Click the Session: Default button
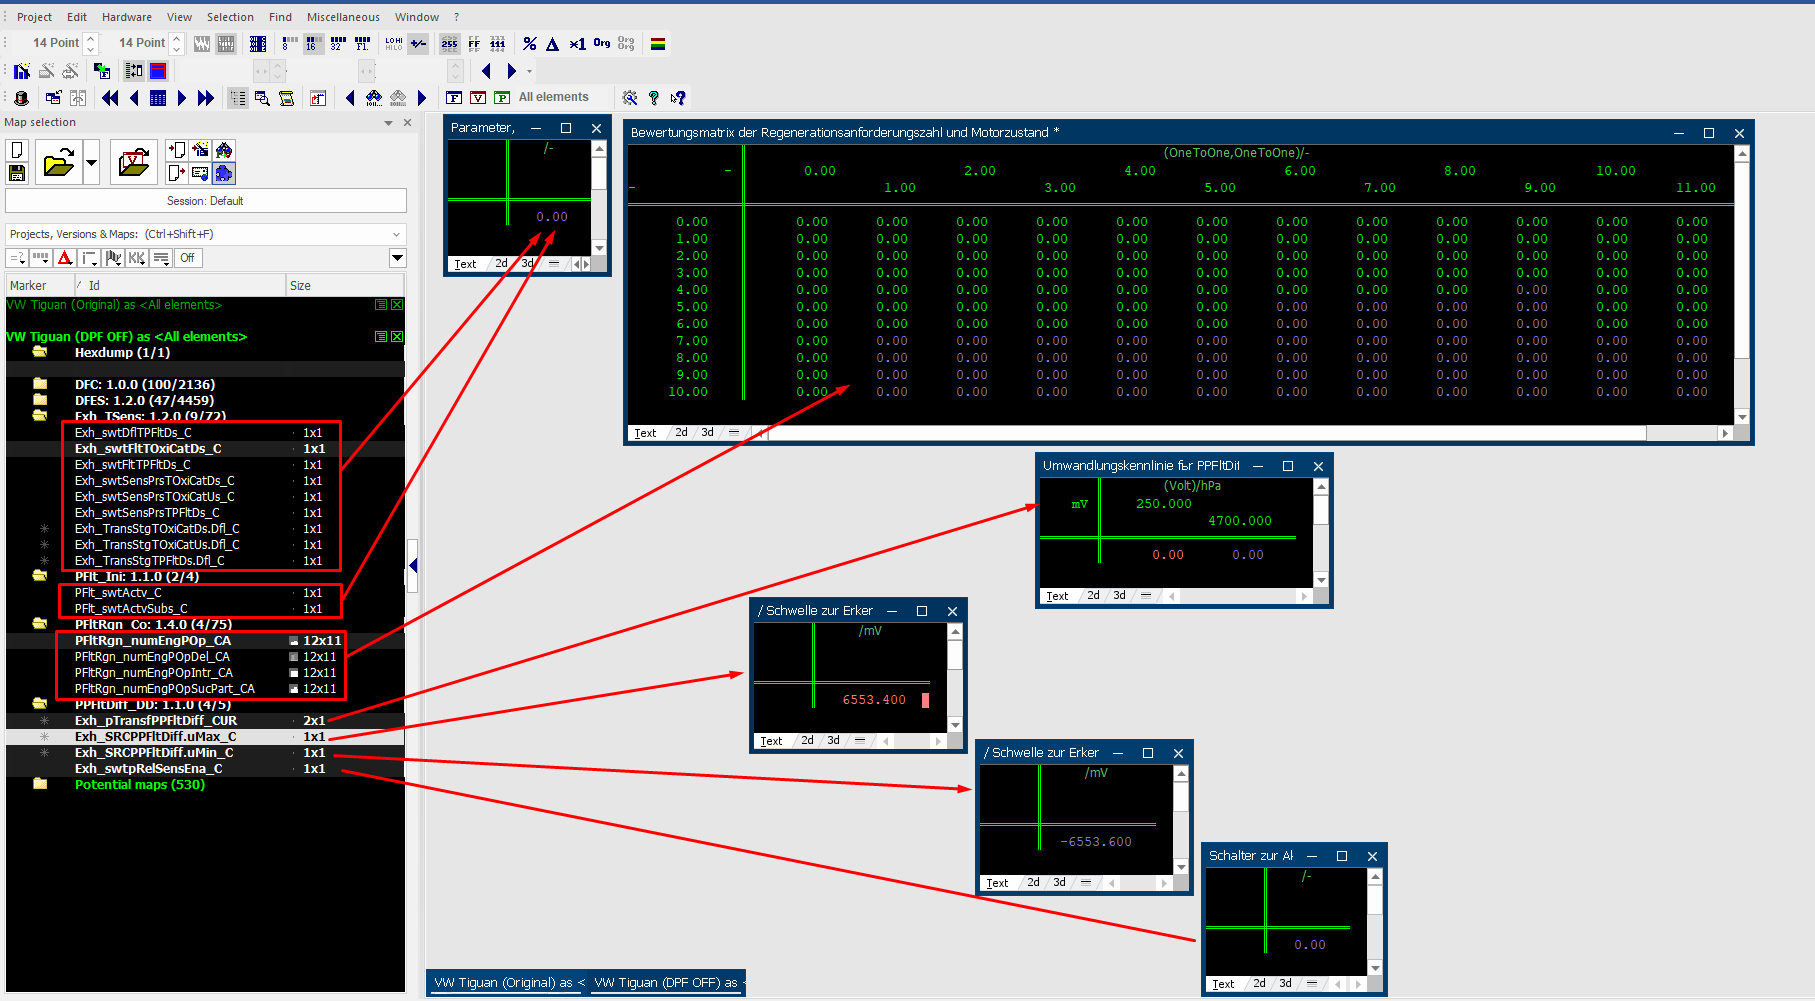The image size is (1815, 1001). coord(205,201)
